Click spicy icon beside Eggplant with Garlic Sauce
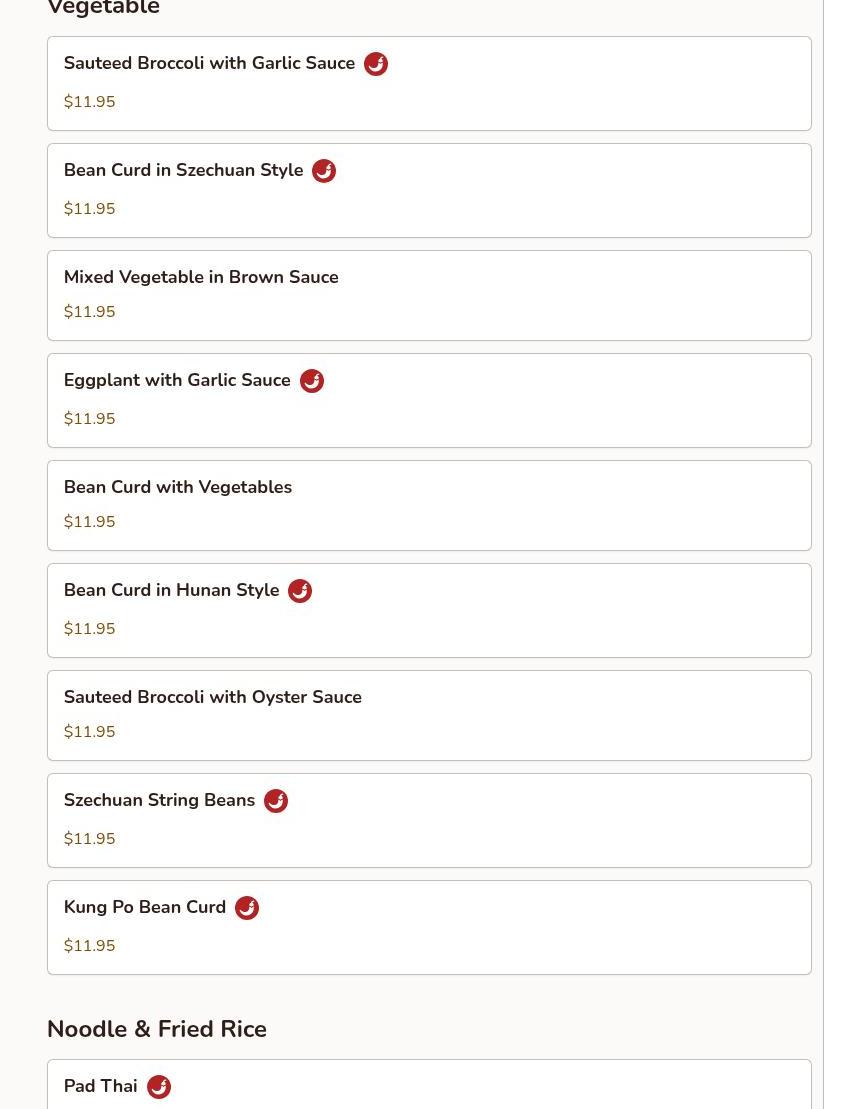 click(x=312, y=381)
